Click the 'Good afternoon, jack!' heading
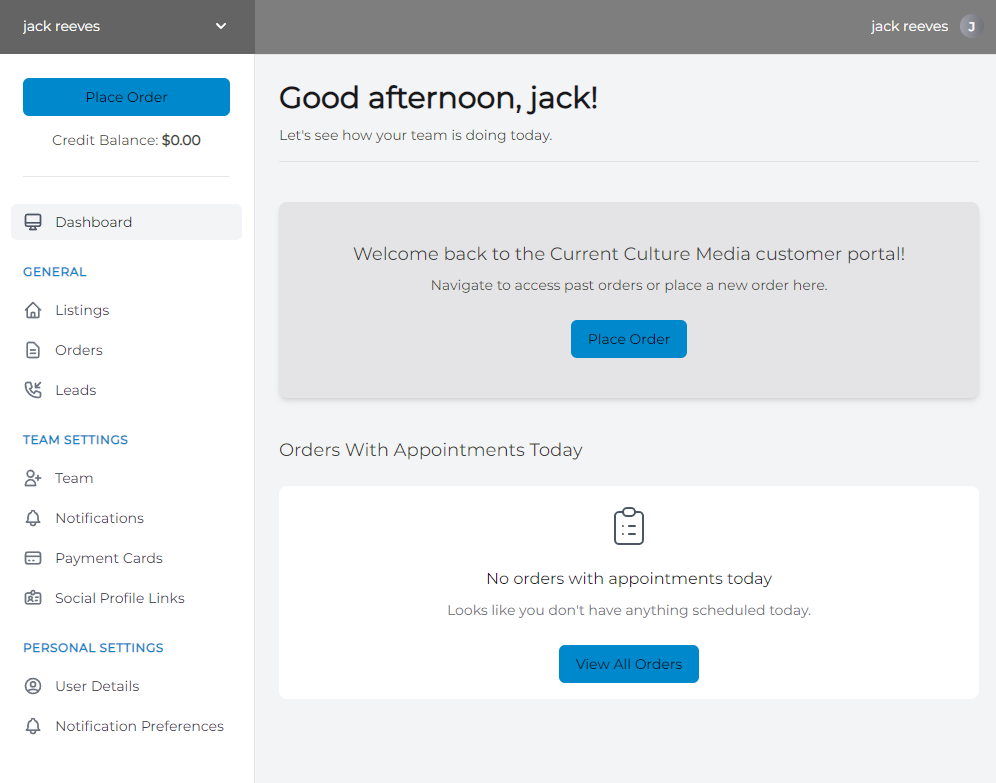This screenshot has height=783, width=996. tap(438, 98)
